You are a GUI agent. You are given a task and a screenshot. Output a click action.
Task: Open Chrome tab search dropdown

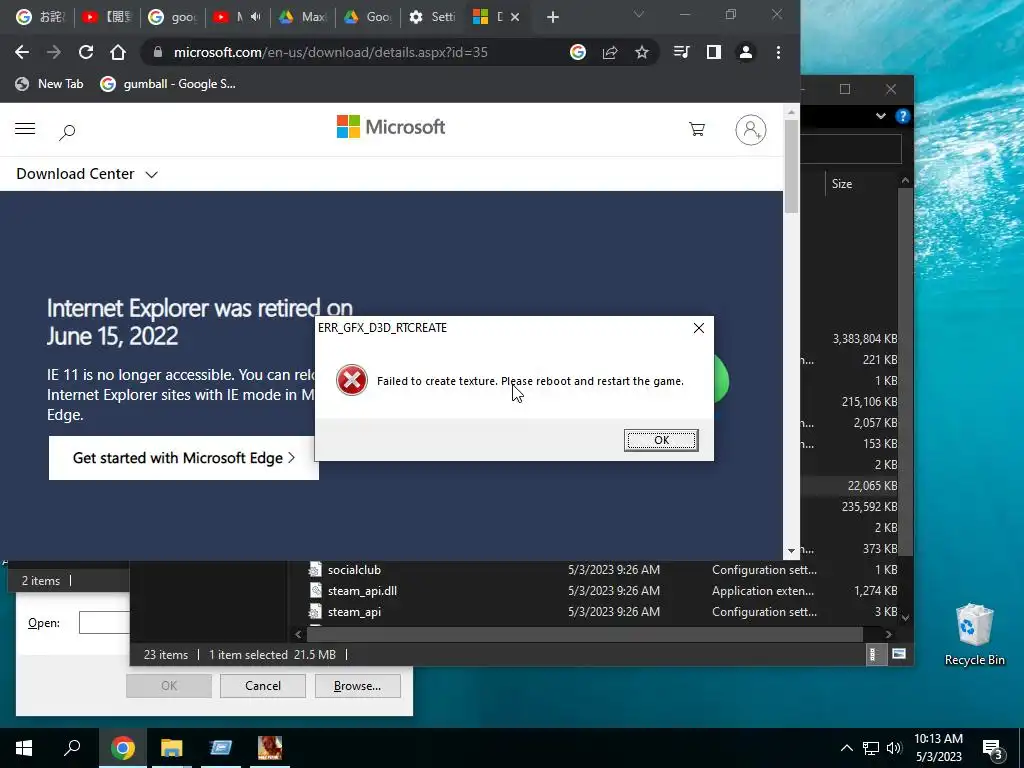639,14
